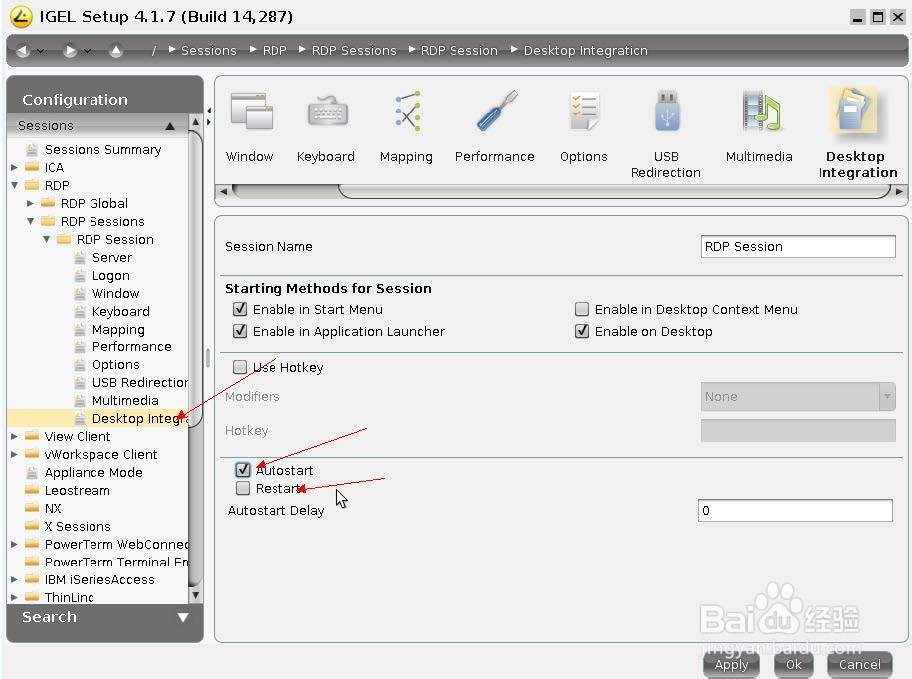Click the X Sessions folder icon
The image size is (912, 679).
click(x=32, y=526)
